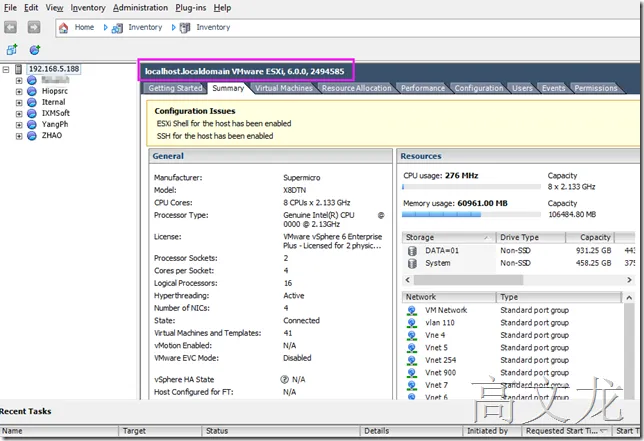Open the Resource Allocation tab
644x441 pixels.
click(x=356, y=88)
